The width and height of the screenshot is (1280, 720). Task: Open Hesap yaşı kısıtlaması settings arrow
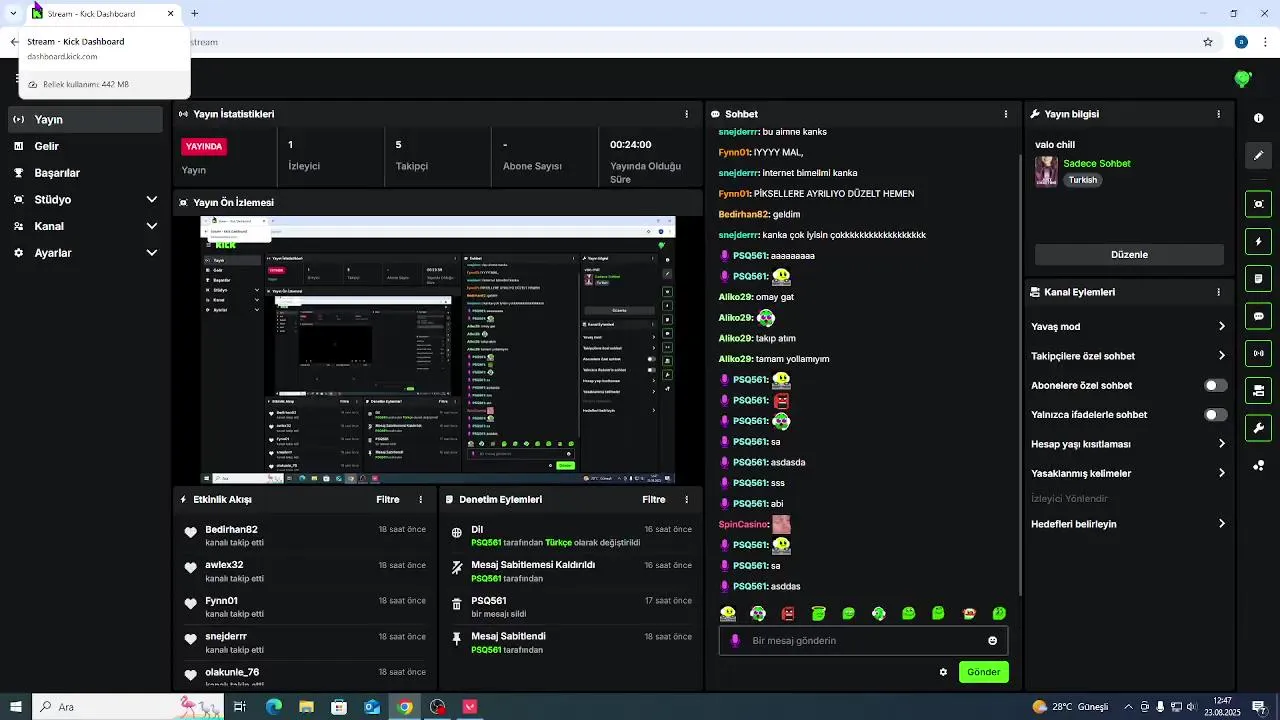point(1221,443)
